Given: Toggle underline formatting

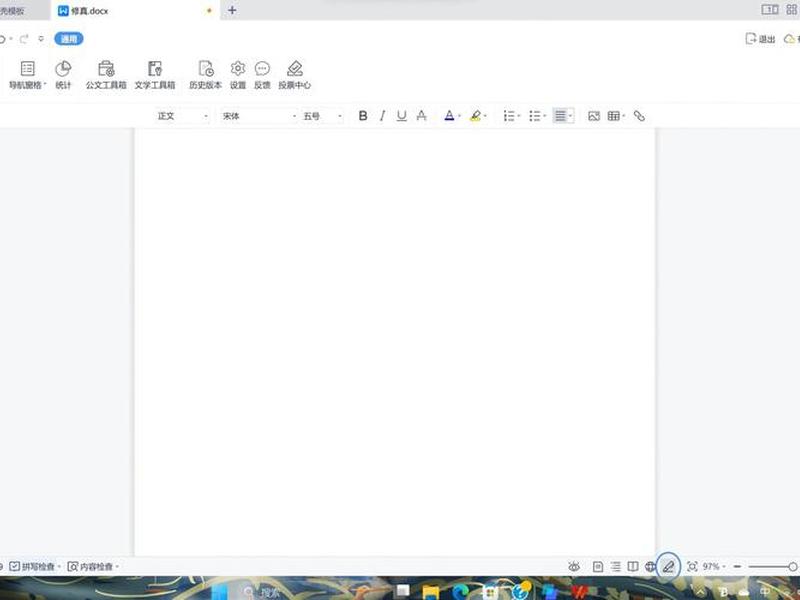Looking at the screenshot, I should 402,116.
